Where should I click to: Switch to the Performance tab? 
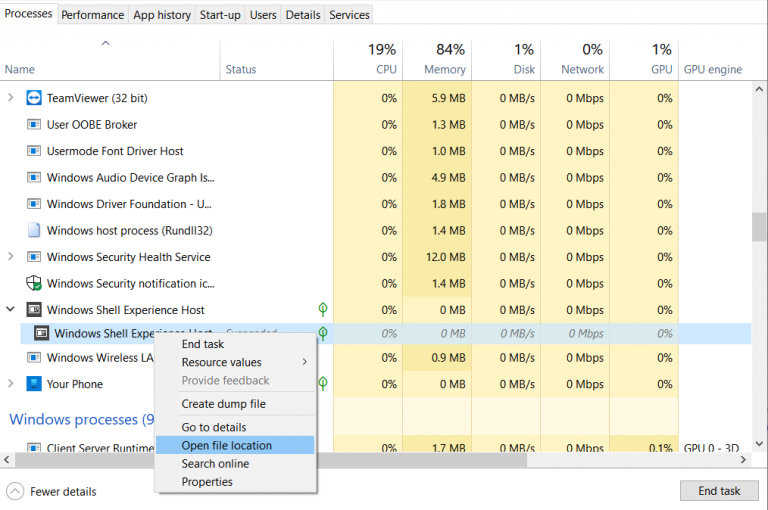(x=93, y=15)
